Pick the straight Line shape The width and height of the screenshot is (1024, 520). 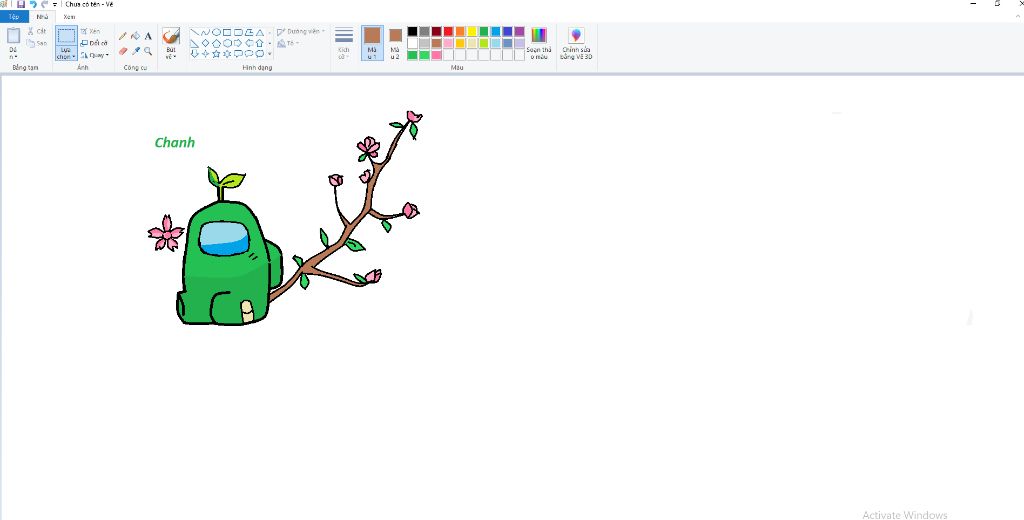coord(195,32)
